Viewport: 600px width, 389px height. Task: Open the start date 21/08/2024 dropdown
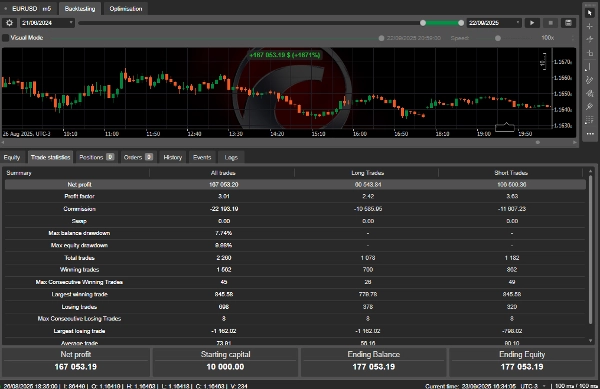point(47,23)
